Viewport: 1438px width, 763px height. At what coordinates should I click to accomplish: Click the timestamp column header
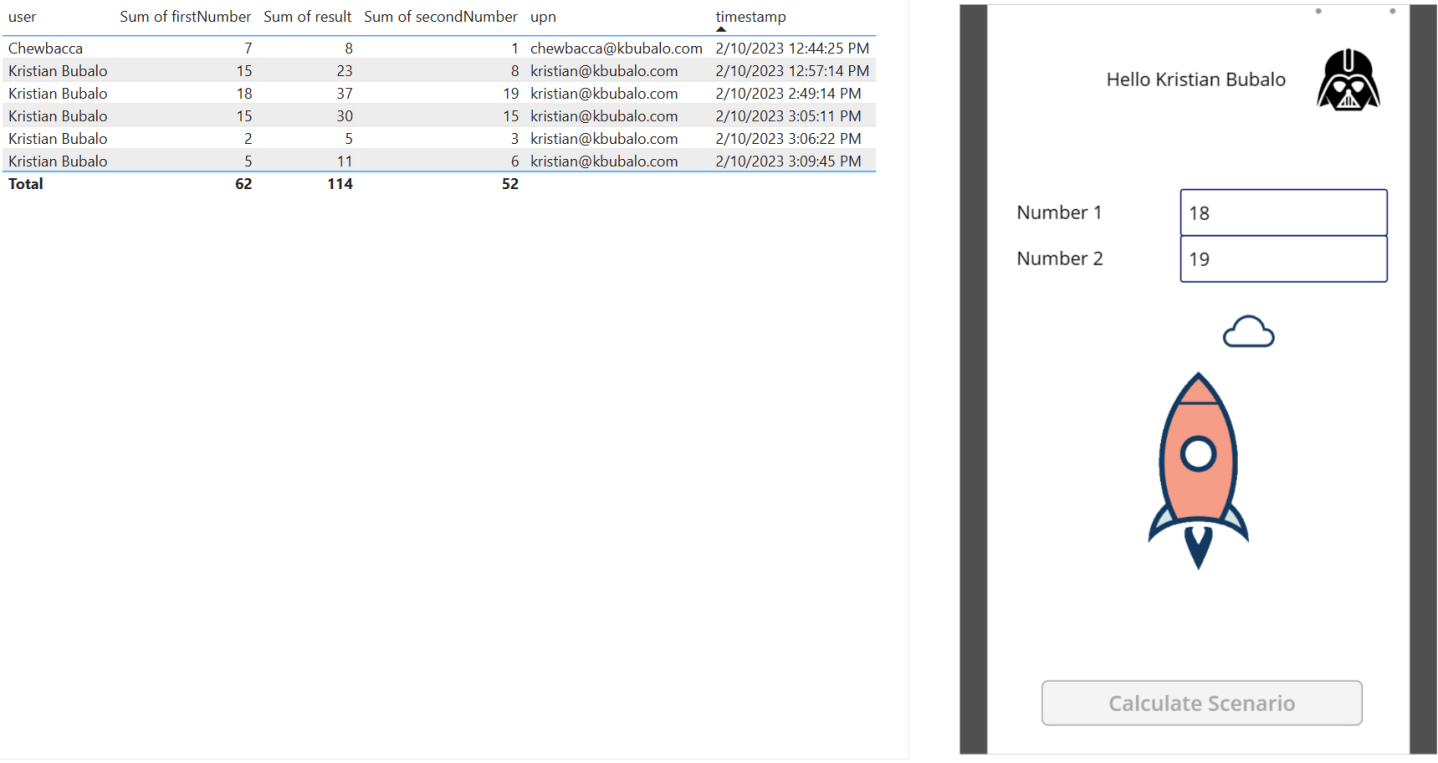(x=751, y=17)
